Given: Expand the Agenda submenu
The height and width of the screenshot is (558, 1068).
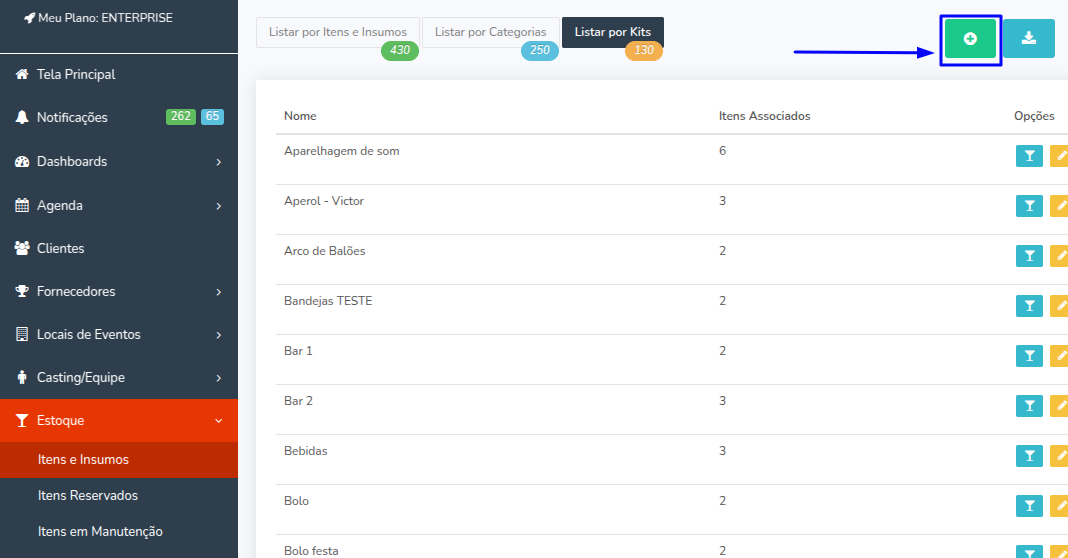Looking at the screenshot, I should click(x=119, y=205).
